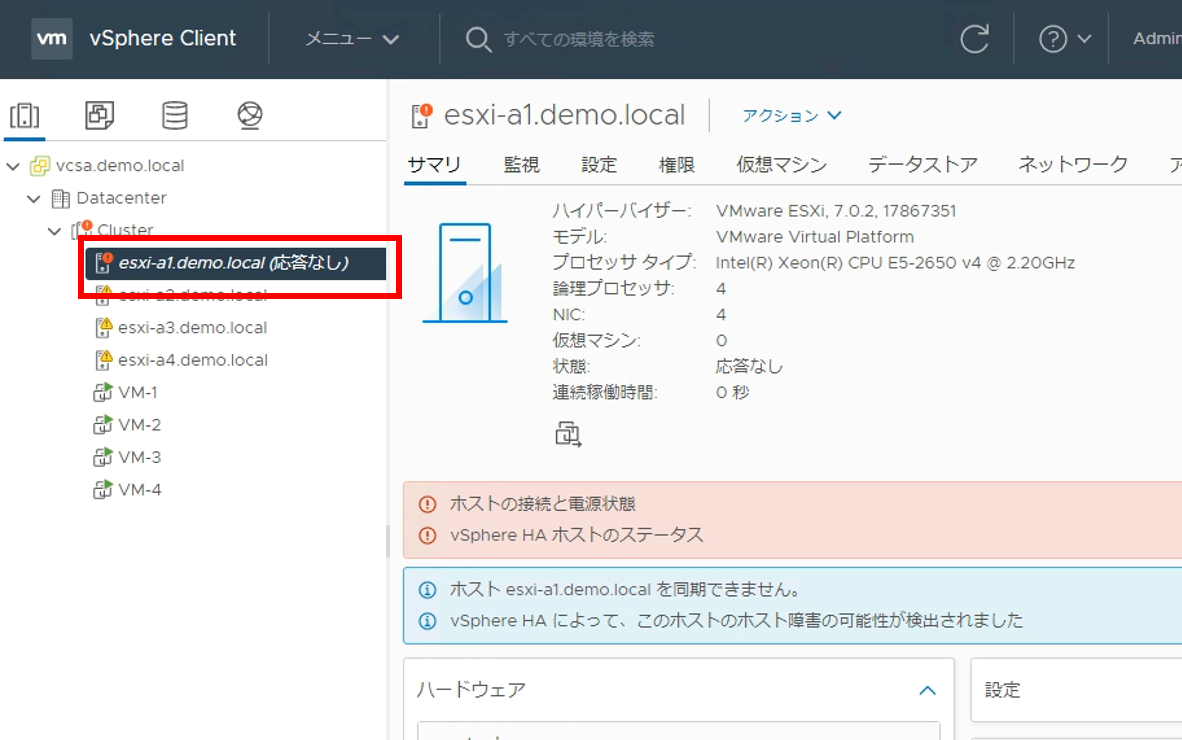Image resolution: width=1182 pixels, height=740 pixels.
Task: Open the help dropdown chevron
Action: tap(1084, 38)
